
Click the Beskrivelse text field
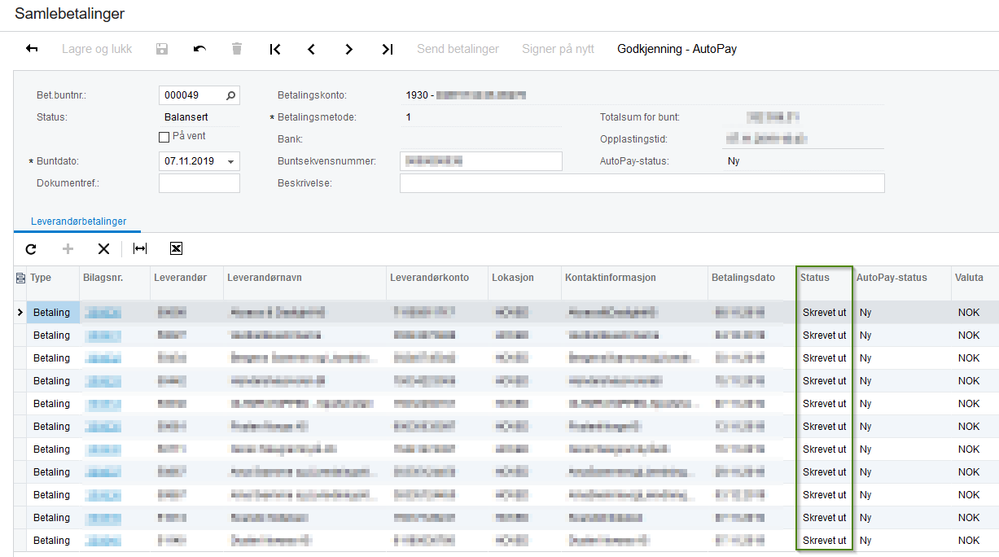[x=642, y=183]
